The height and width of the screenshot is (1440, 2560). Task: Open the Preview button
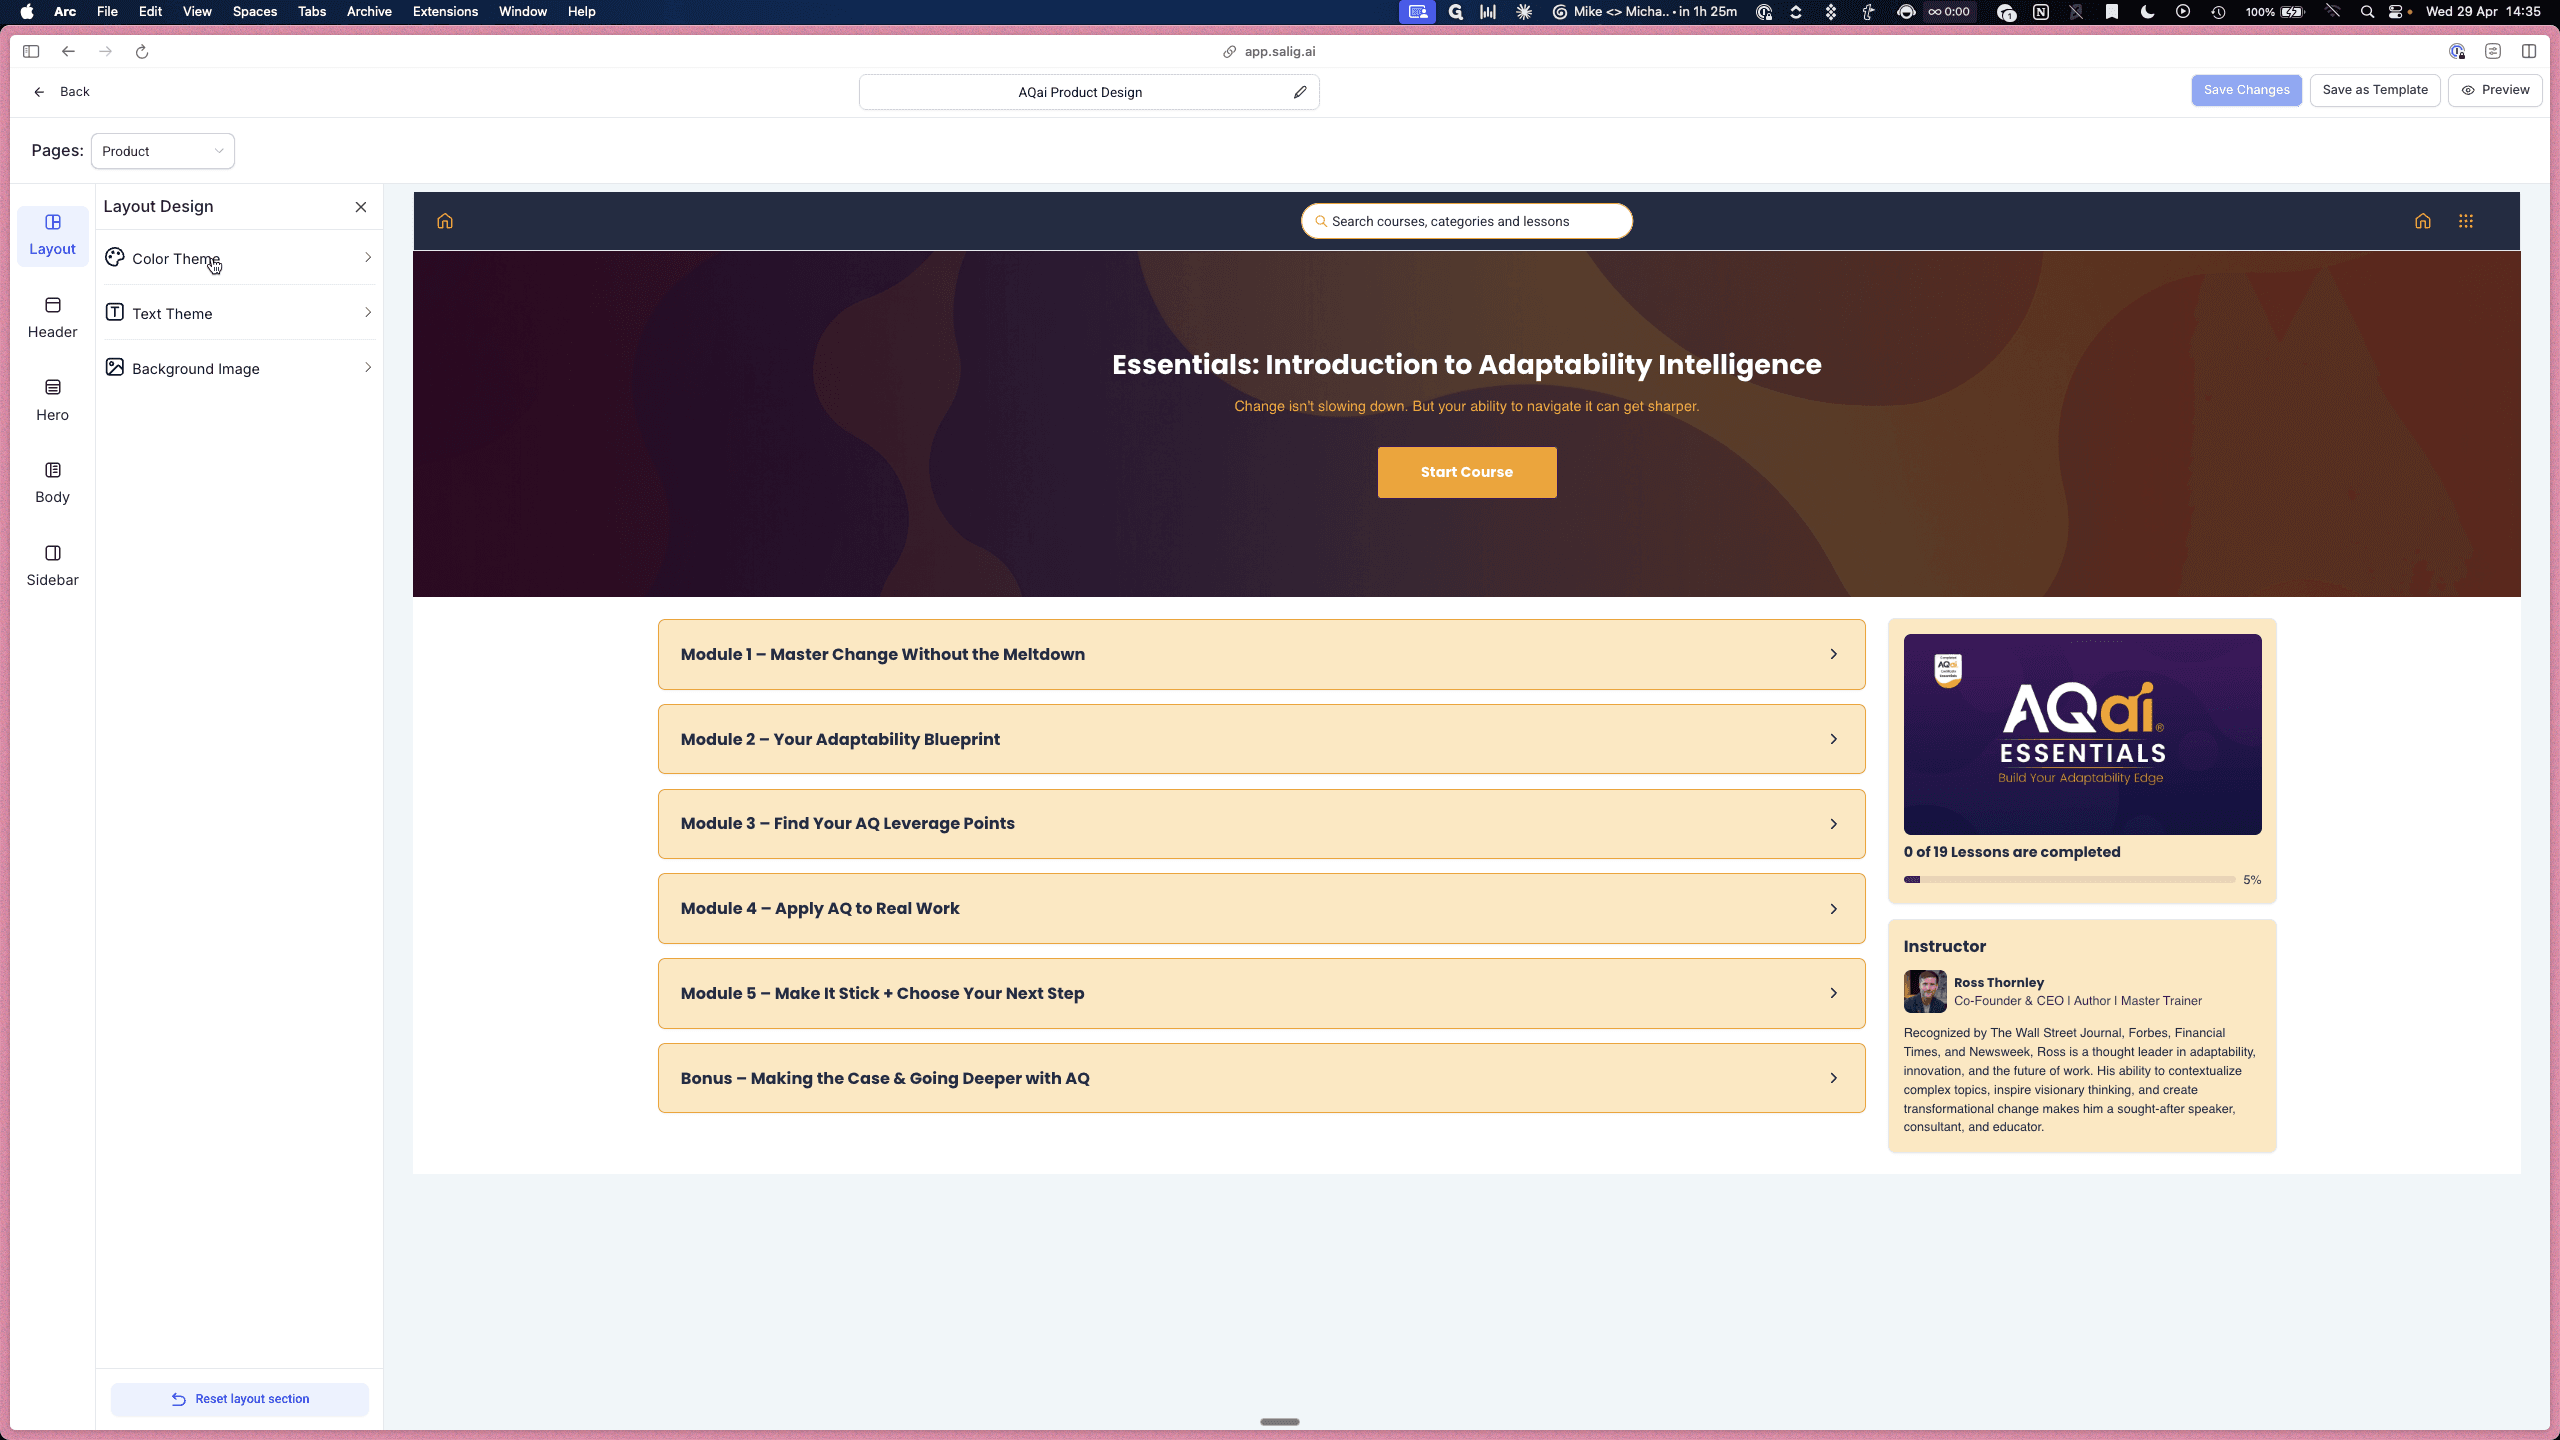[2495, 90]
